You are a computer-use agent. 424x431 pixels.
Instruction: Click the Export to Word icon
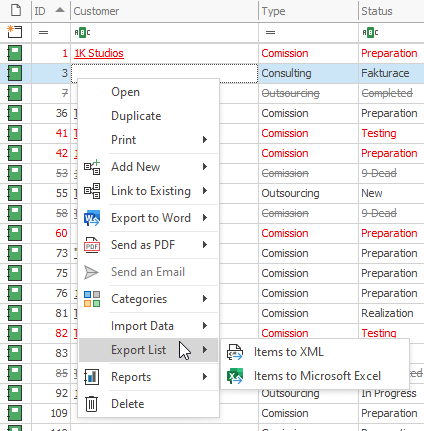(x=92, y=218)
